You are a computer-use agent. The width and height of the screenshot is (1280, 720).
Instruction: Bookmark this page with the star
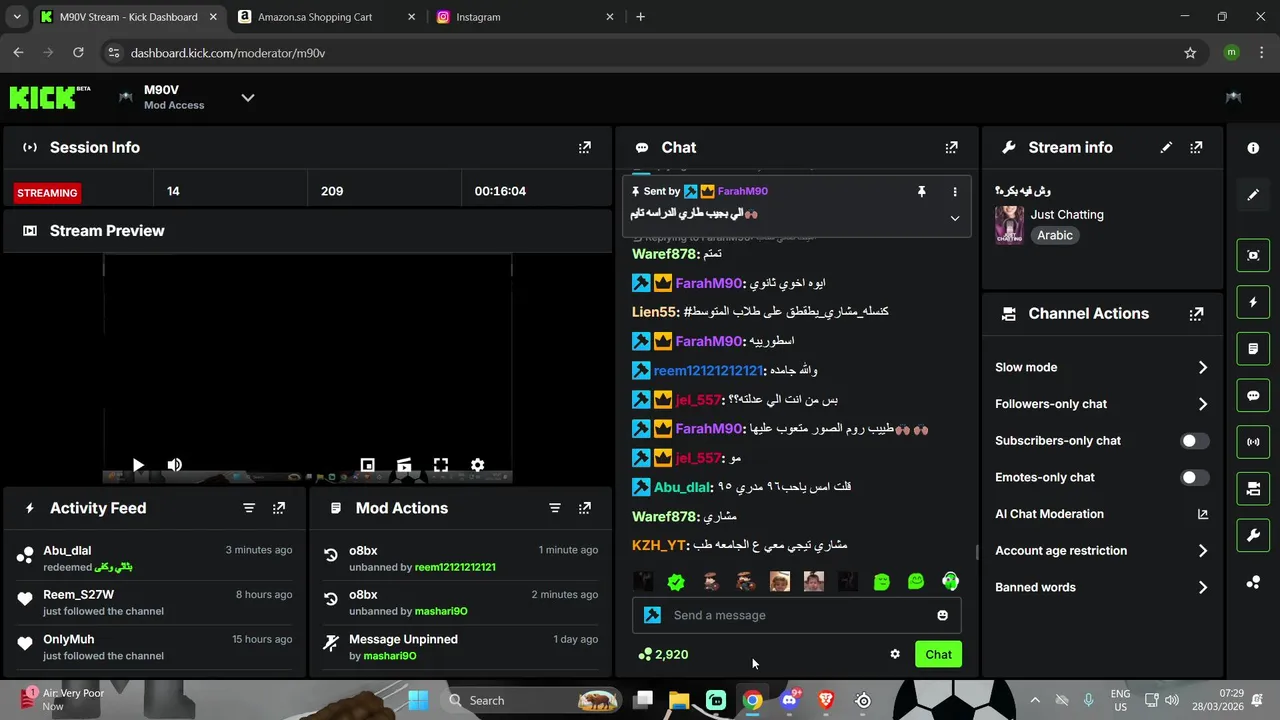pos(1190,53)
